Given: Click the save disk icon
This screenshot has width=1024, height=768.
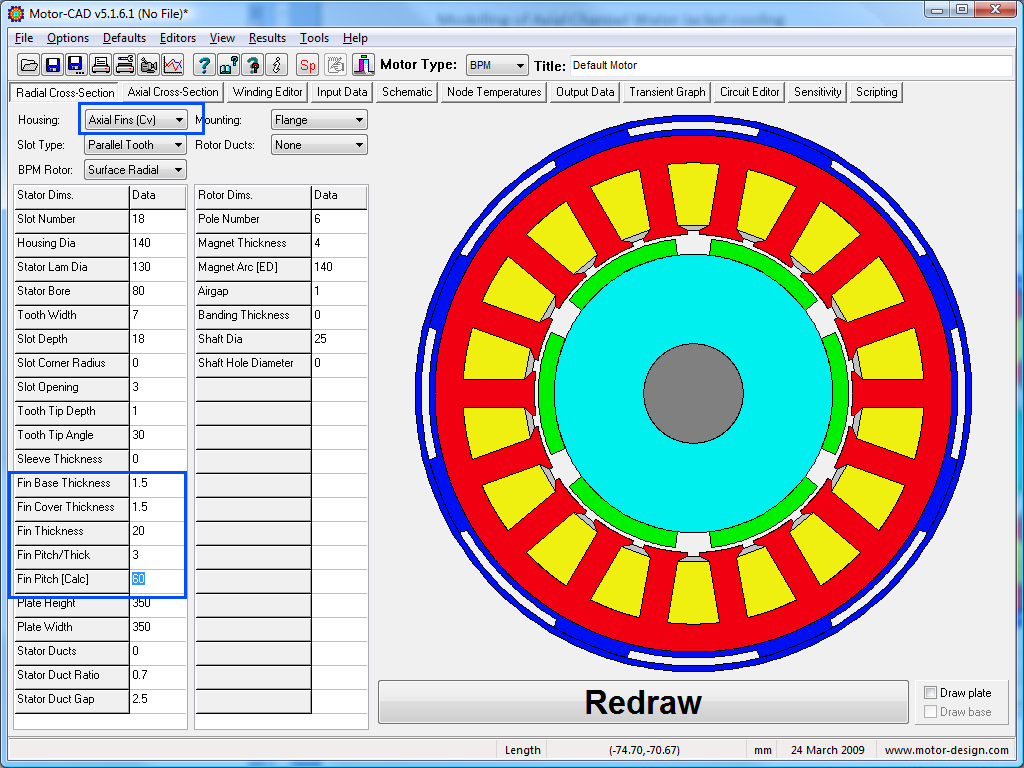Looking at the screenshot, I should click(x=52, y=65).
